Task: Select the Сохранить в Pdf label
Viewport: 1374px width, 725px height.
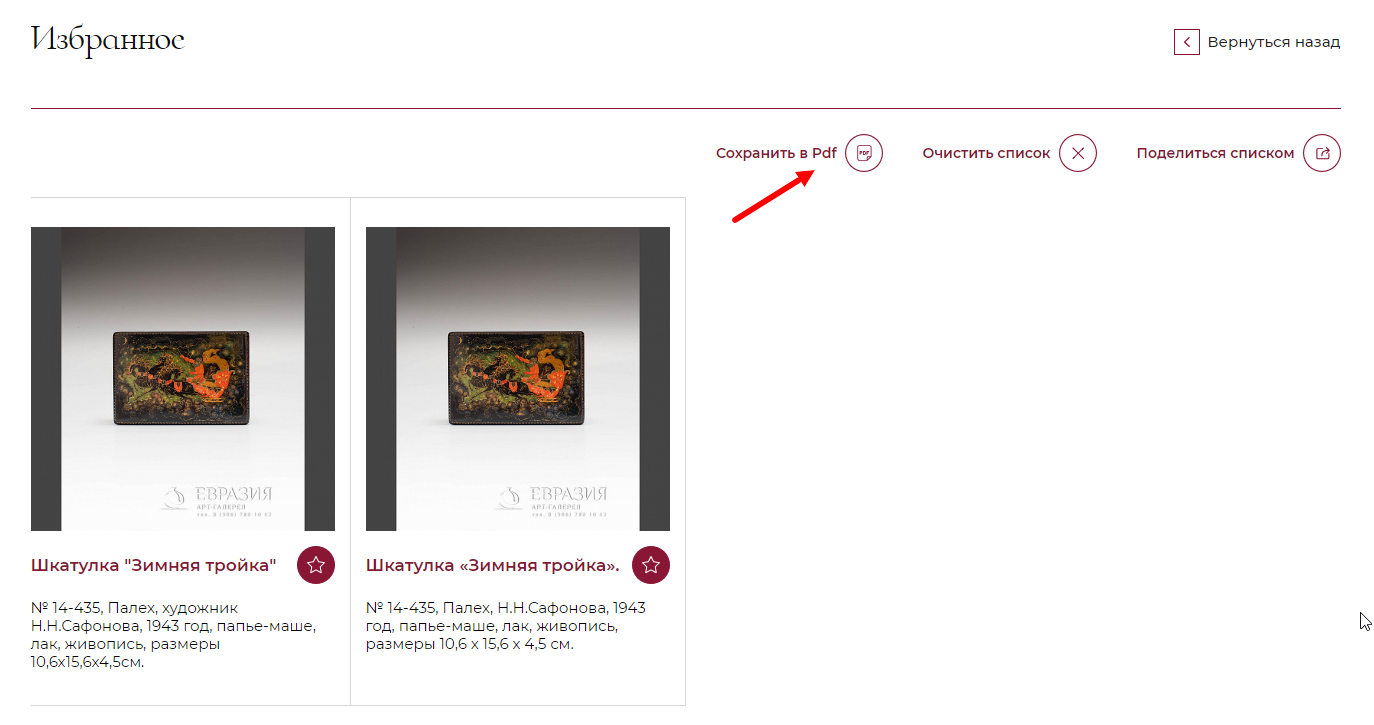Action: click(x=776, y=153)
